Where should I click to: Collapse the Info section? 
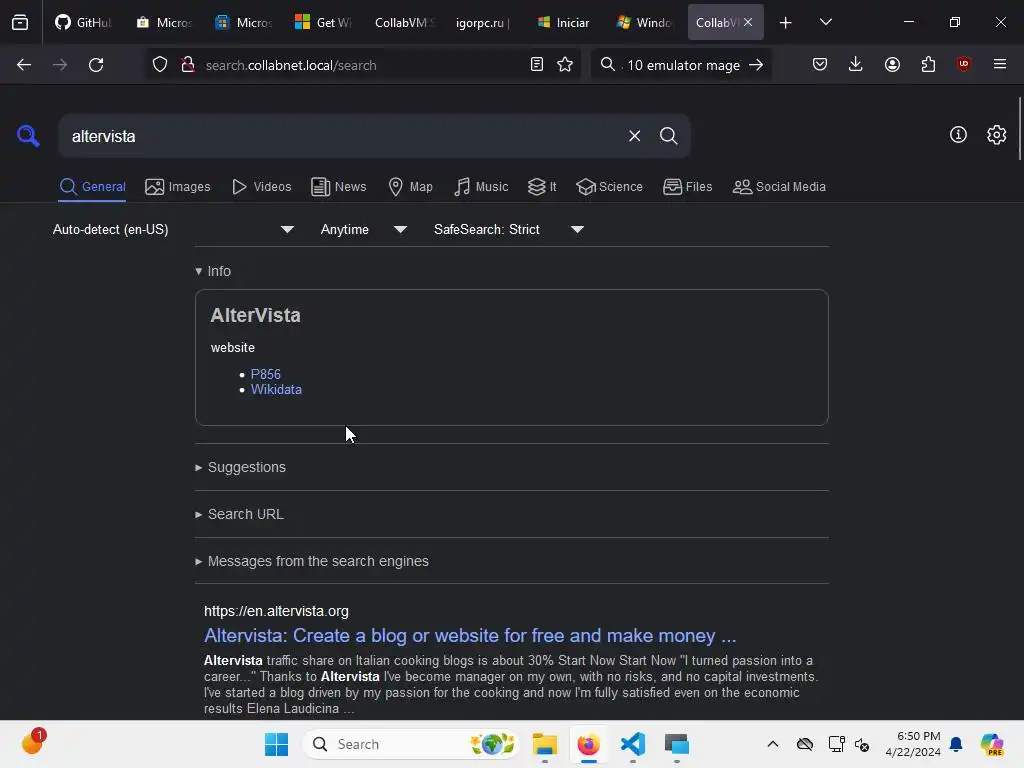coord(213,271)
